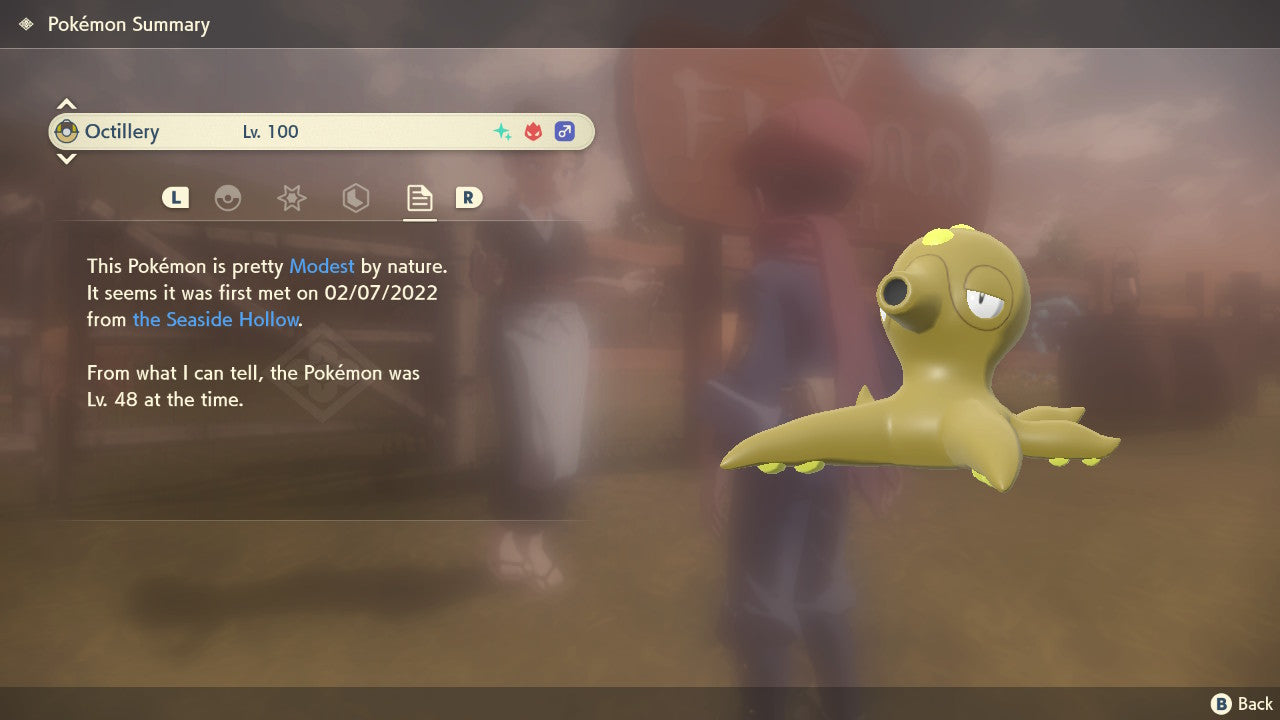Click the Octillery name label

pos(122,132)
